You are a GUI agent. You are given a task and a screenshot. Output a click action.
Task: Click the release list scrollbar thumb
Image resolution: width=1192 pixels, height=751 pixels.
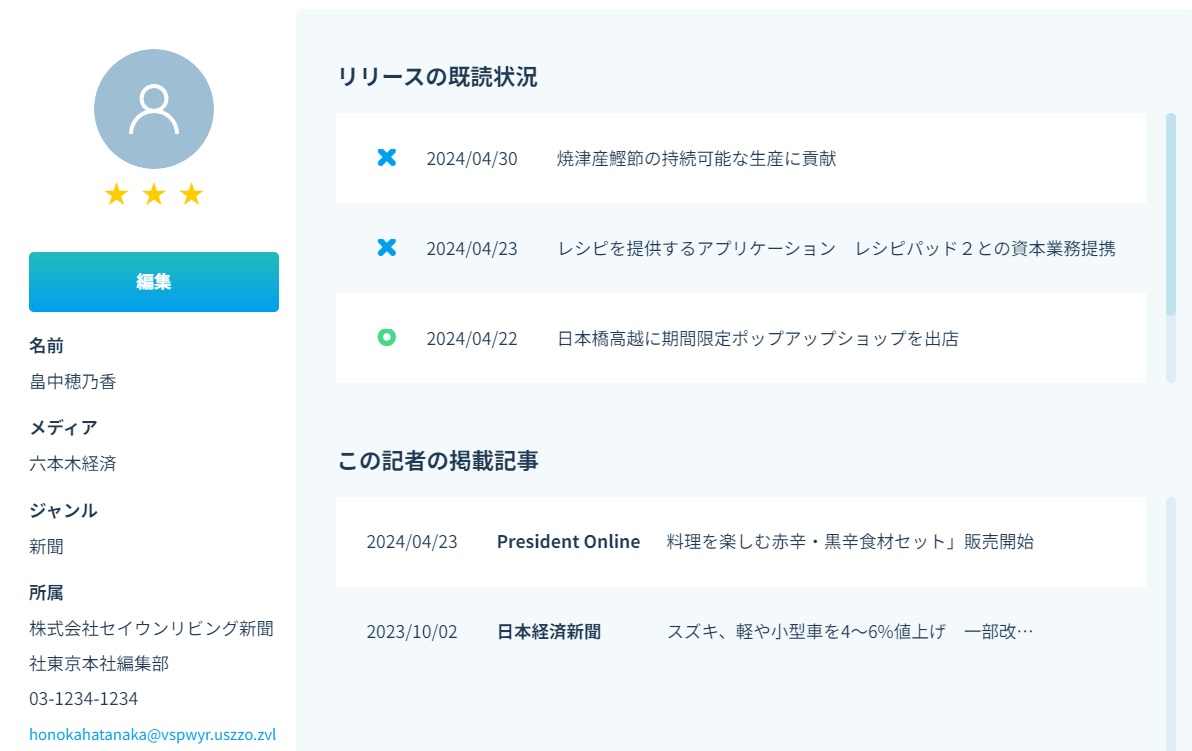click(1170, 214)
